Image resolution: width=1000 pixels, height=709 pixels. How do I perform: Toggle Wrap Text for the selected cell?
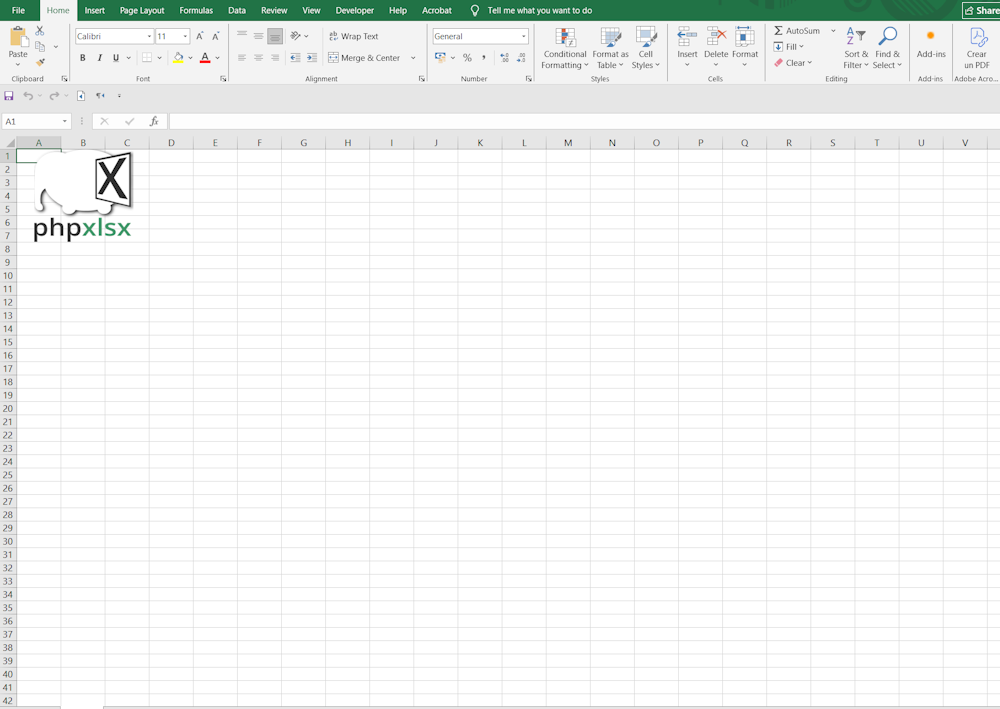click(x=353, y=36)
